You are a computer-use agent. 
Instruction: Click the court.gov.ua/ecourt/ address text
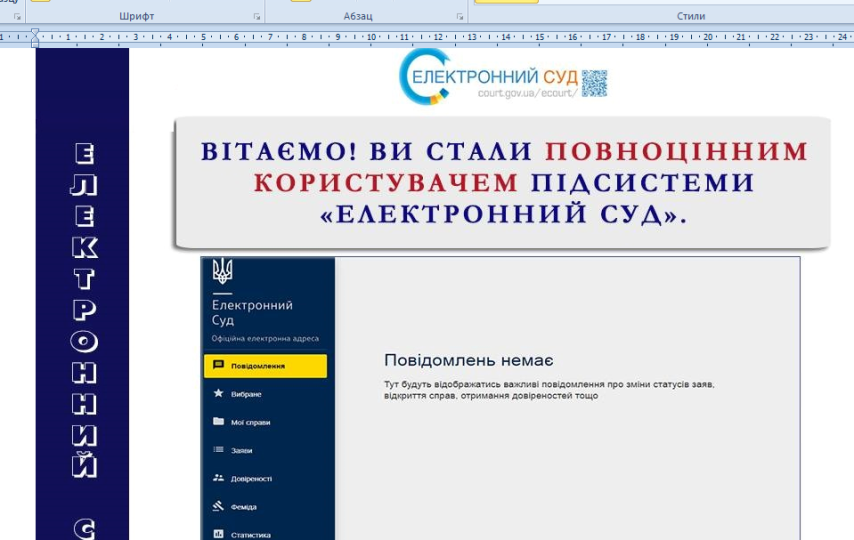click(527, 93)
